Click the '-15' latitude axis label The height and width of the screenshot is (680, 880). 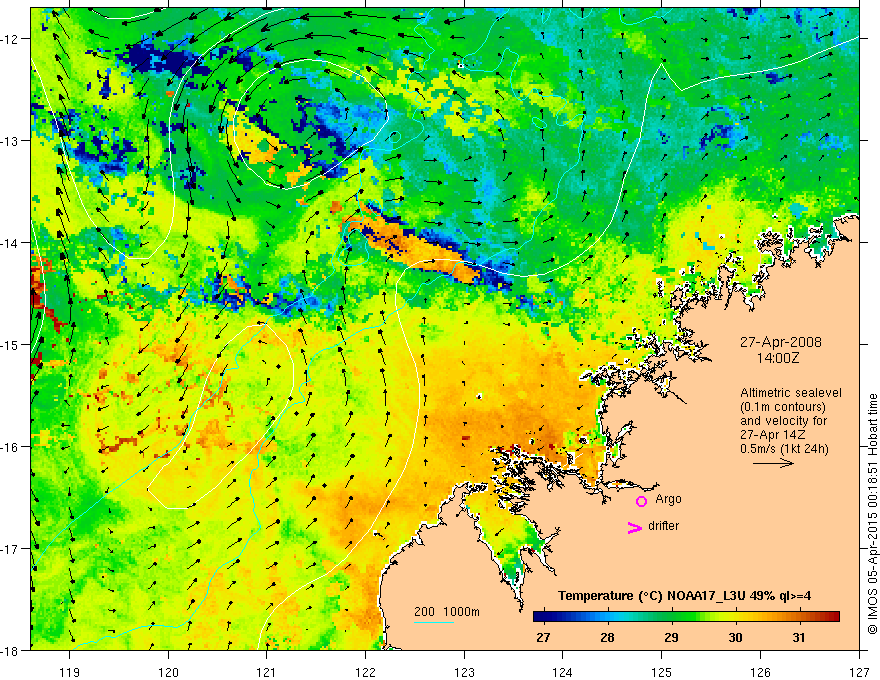point(10,344)
